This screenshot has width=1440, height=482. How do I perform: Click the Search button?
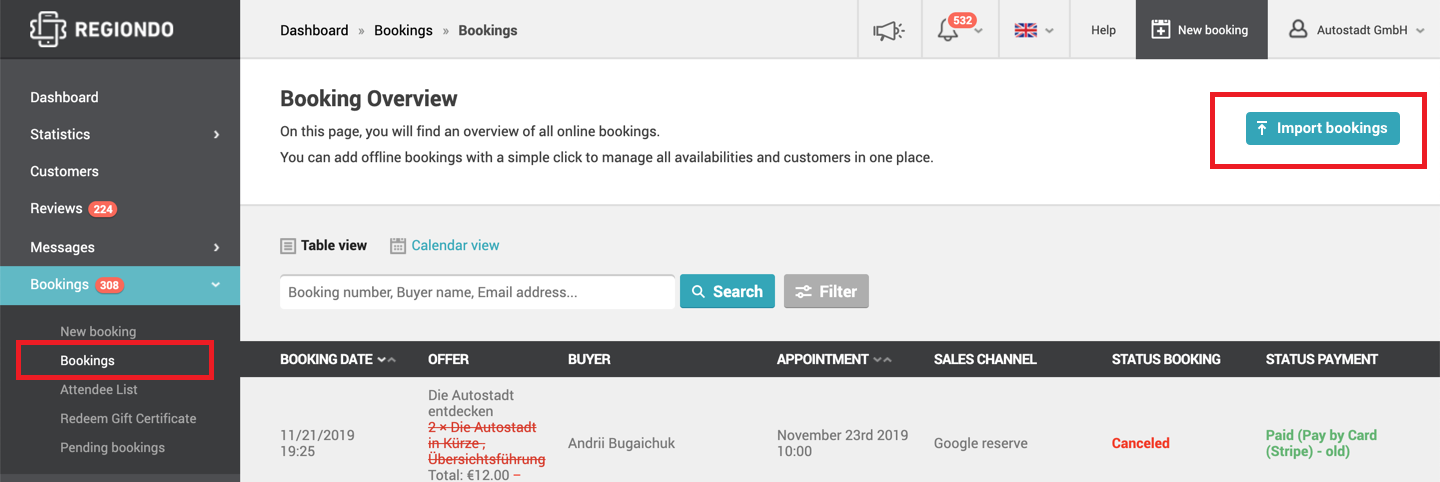pyautogui.click(x=727, y=291)
